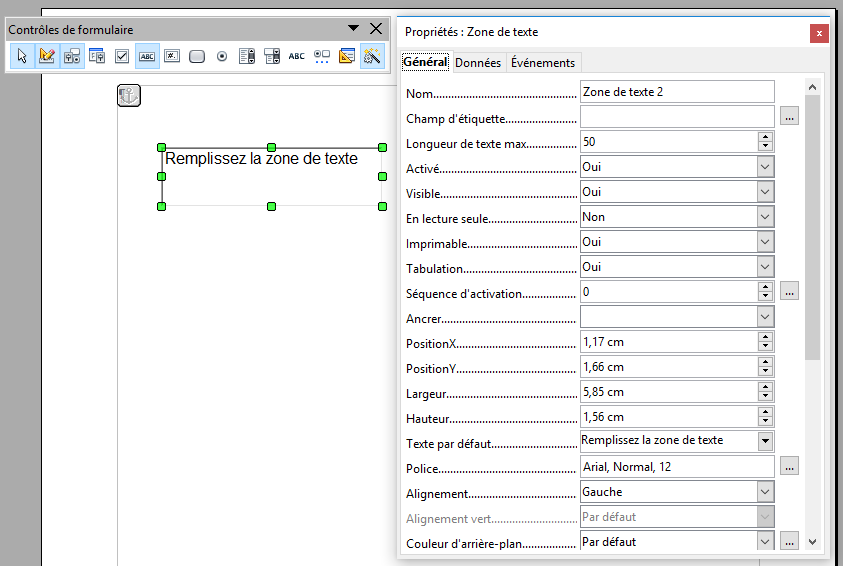
Task: Expand the Alignement dropdown
Action: 765,492
